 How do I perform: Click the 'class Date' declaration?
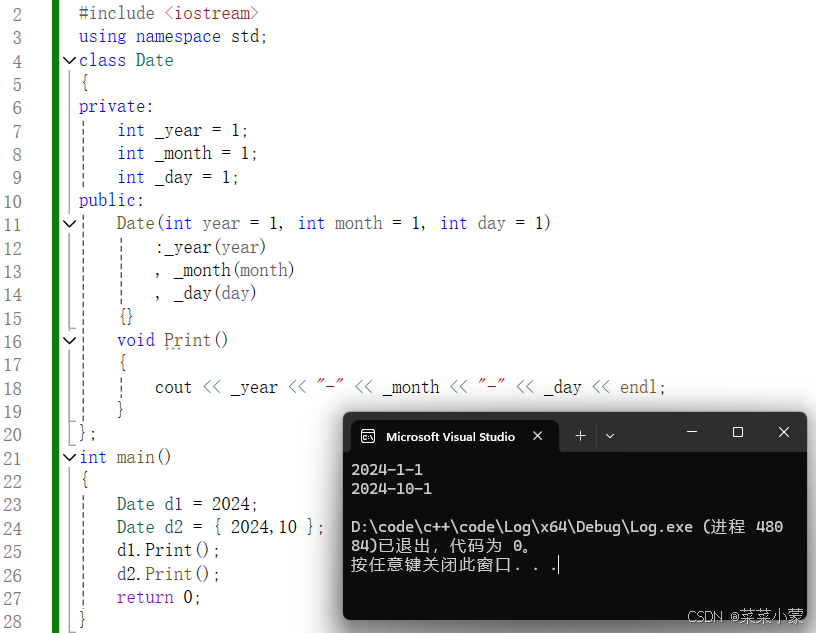(x=126, y=60)
